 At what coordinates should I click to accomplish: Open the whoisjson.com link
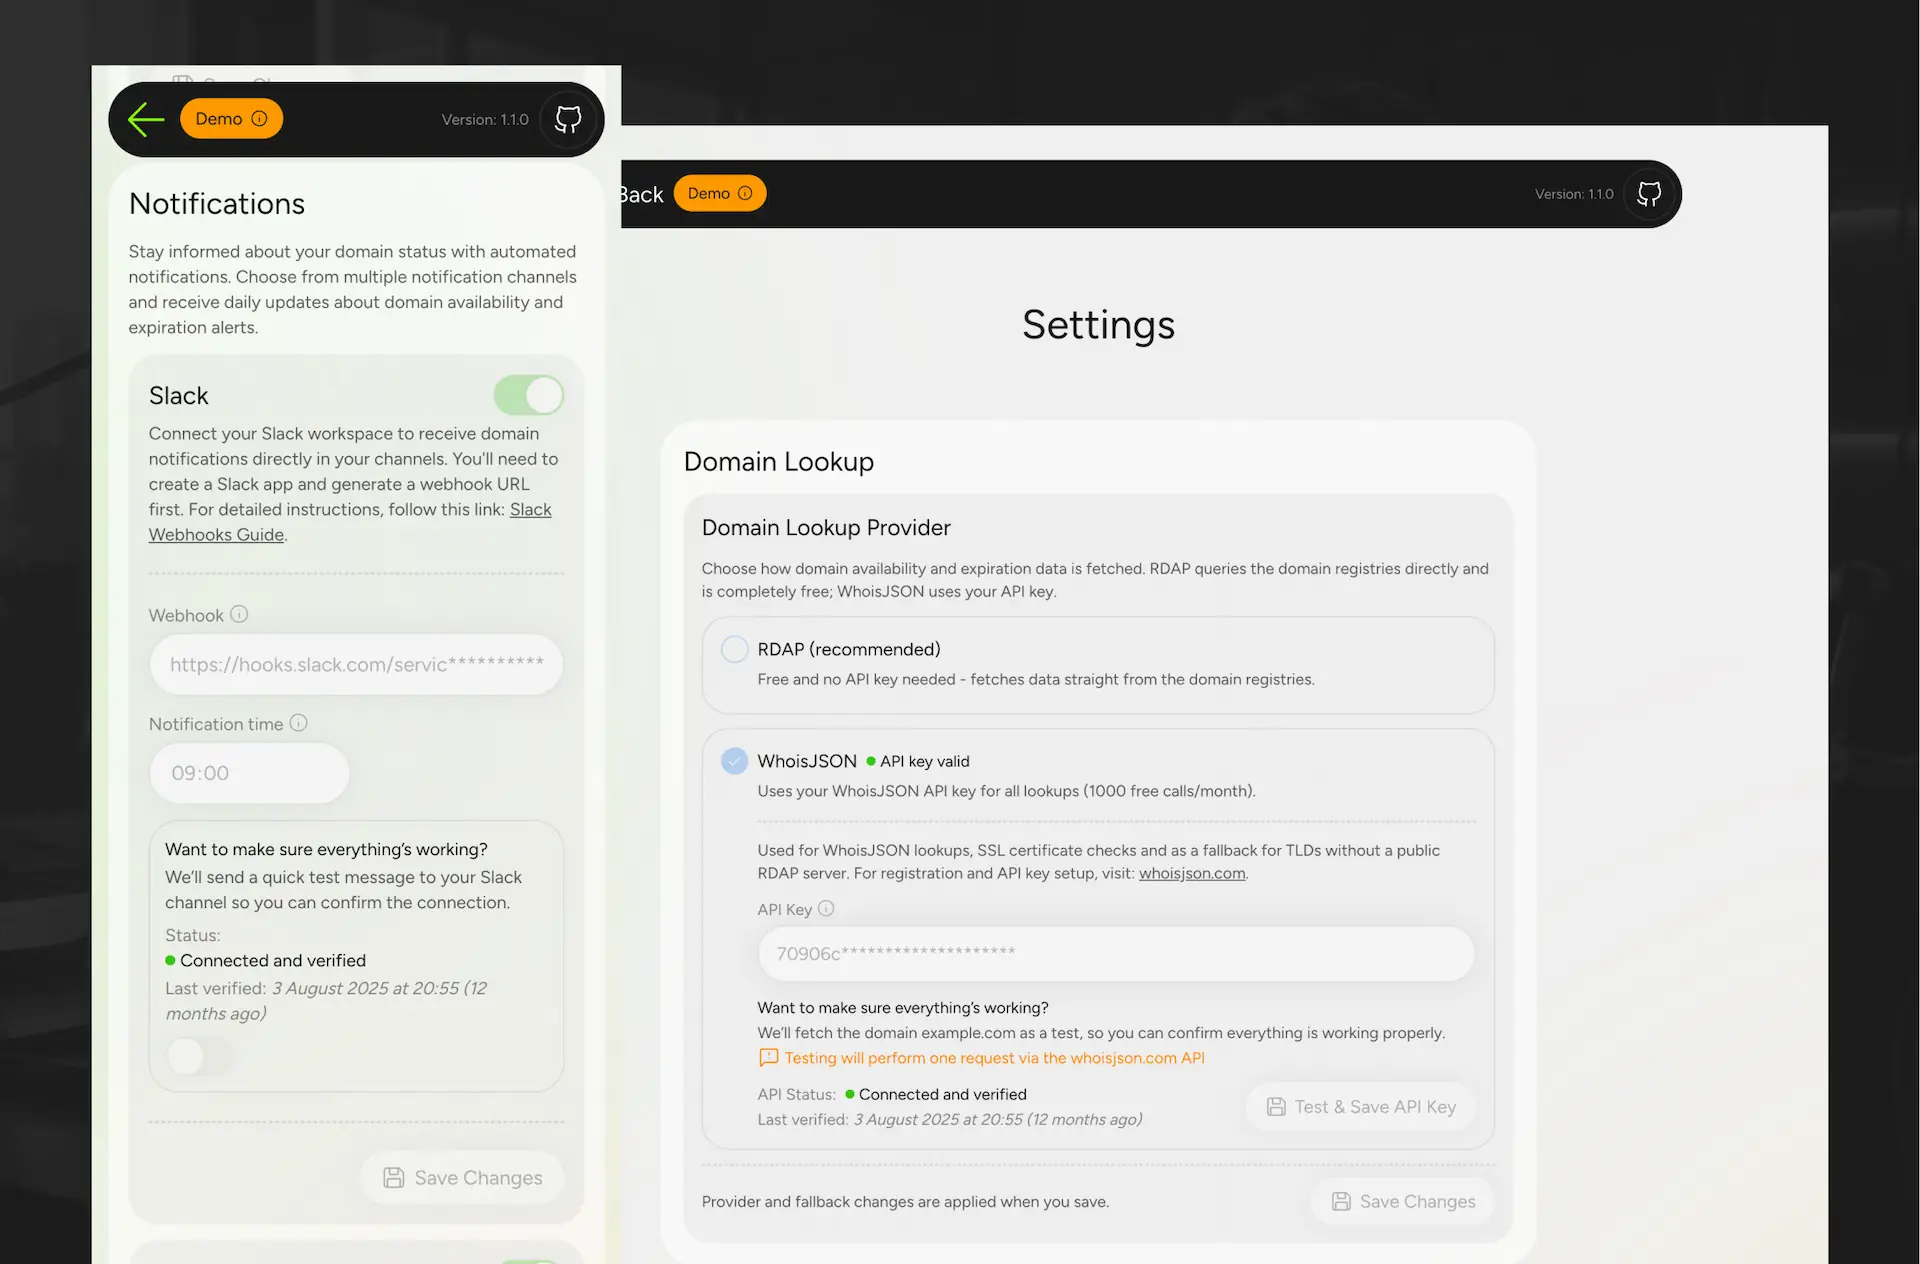coord(1192,873)
